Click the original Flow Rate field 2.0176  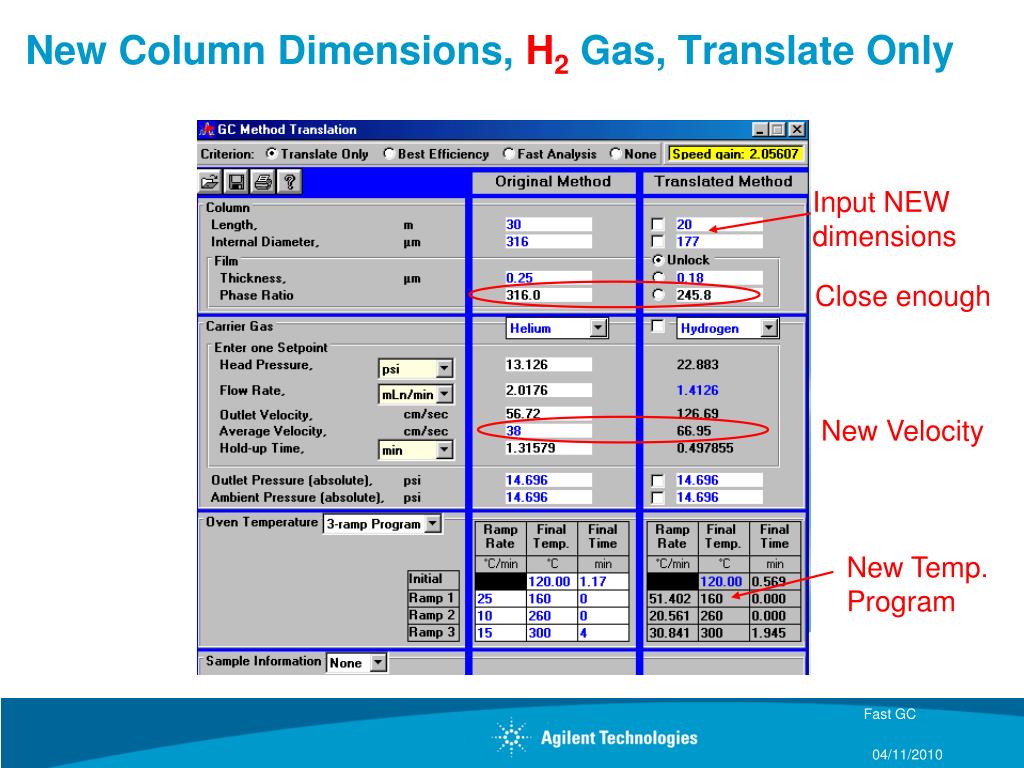coord(548,390)
